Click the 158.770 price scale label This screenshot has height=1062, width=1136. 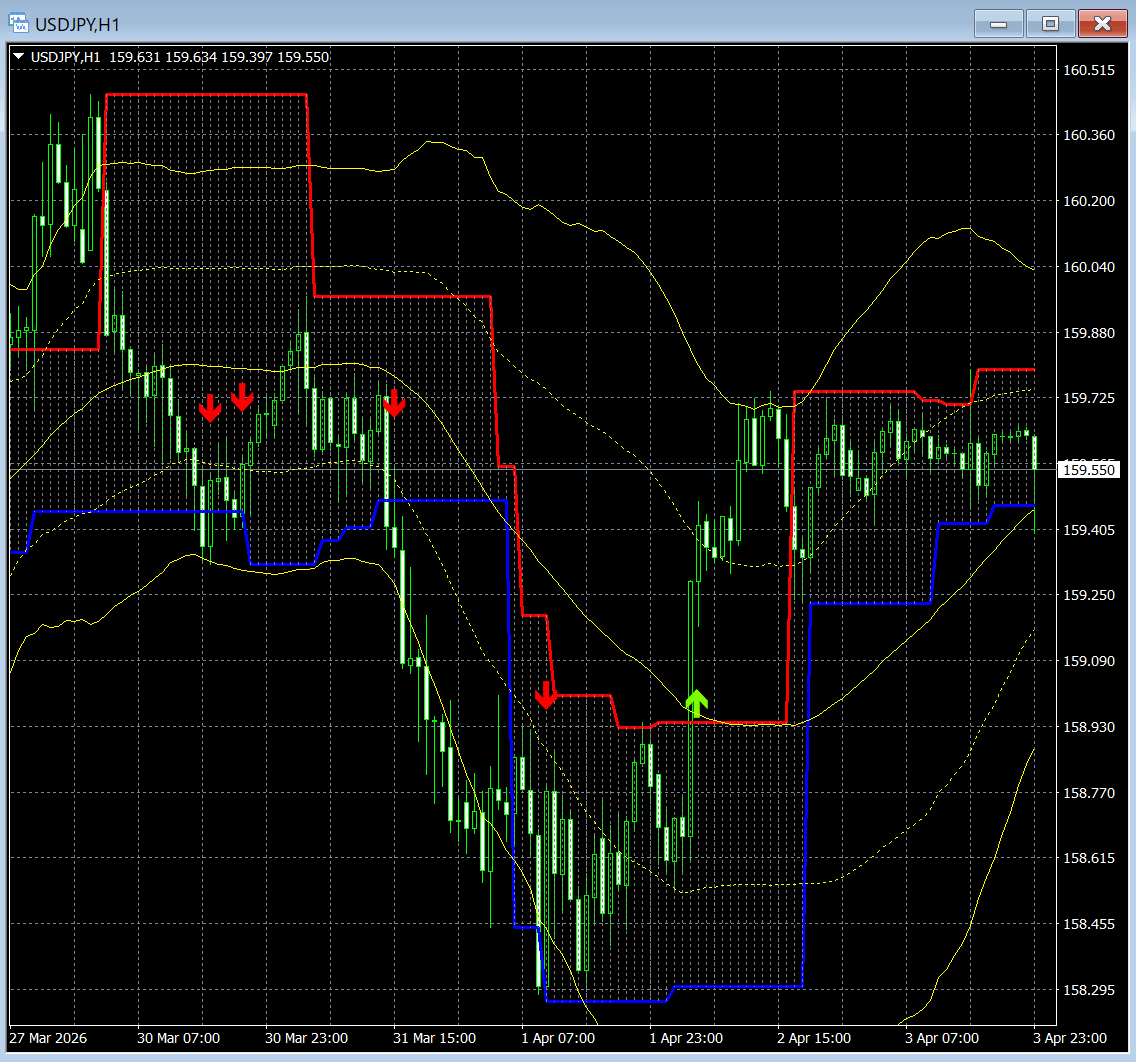click(x=1088, y=793)
